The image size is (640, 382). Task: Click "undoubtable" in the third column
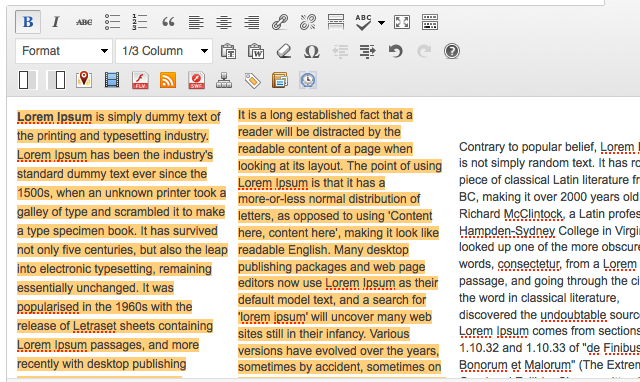[x=573, y=315]
